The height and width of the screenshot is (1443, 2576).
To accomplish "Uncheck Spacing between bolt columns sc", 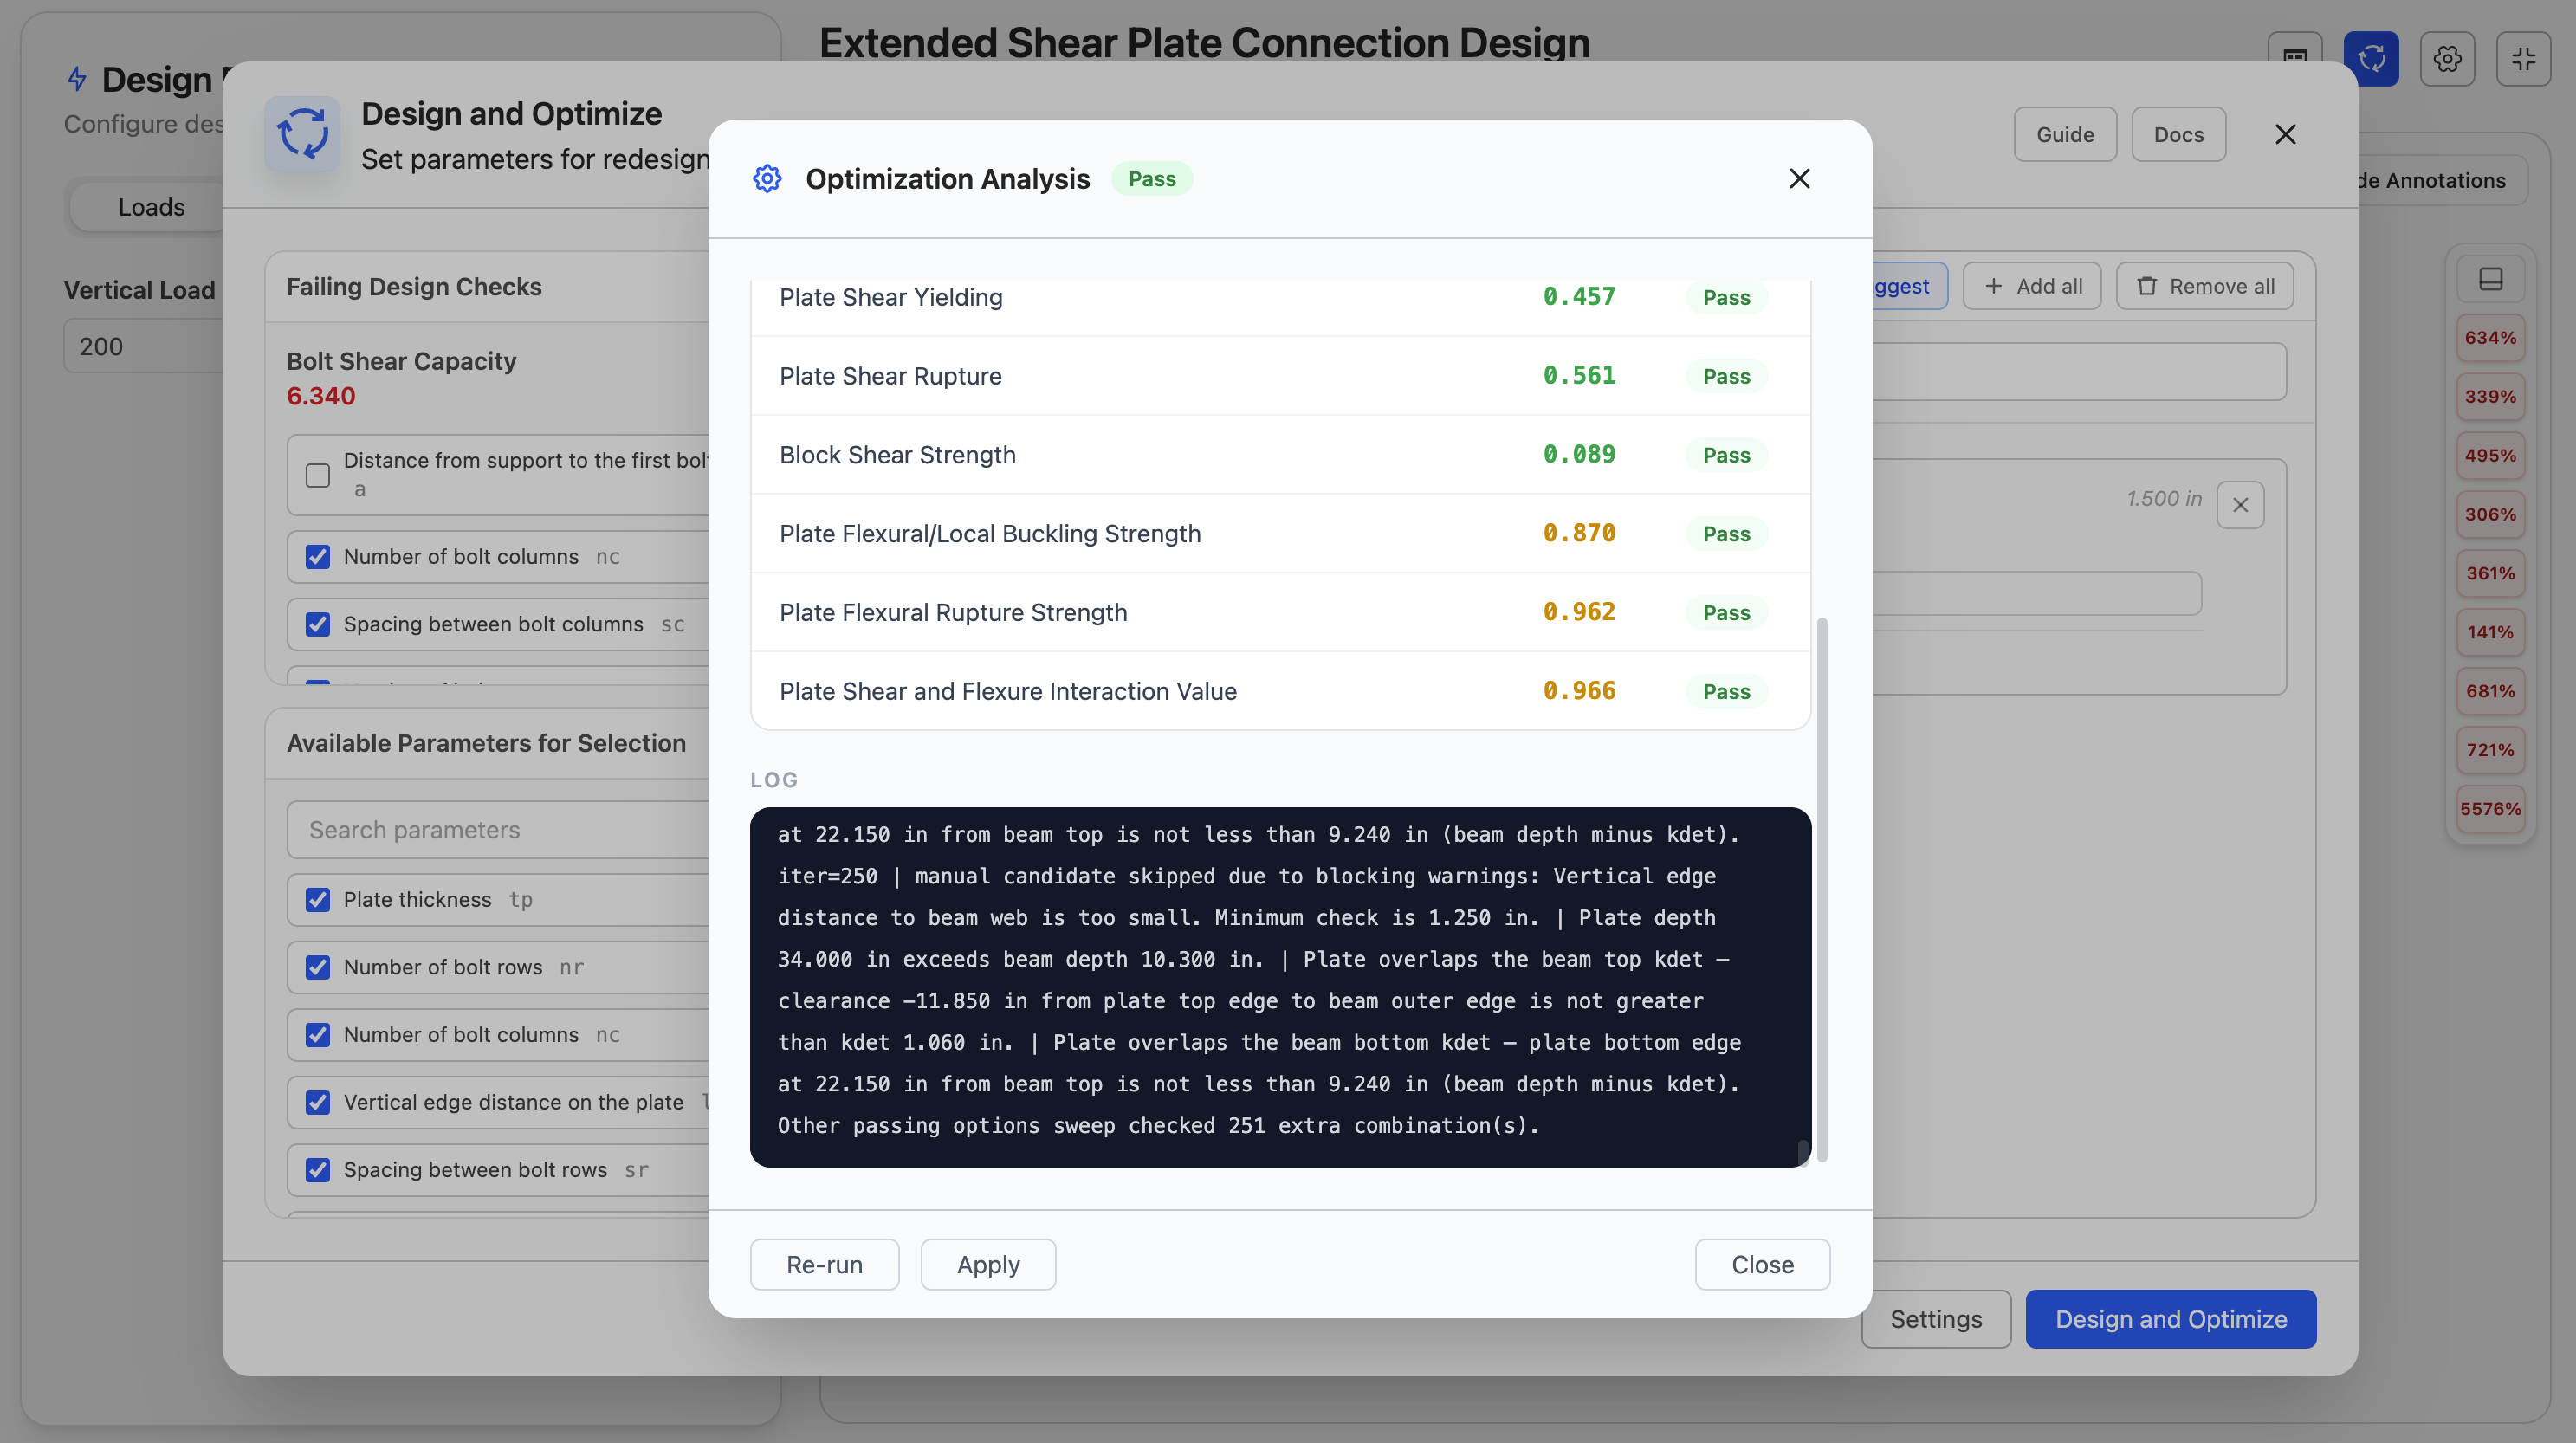I will (318, 624).
